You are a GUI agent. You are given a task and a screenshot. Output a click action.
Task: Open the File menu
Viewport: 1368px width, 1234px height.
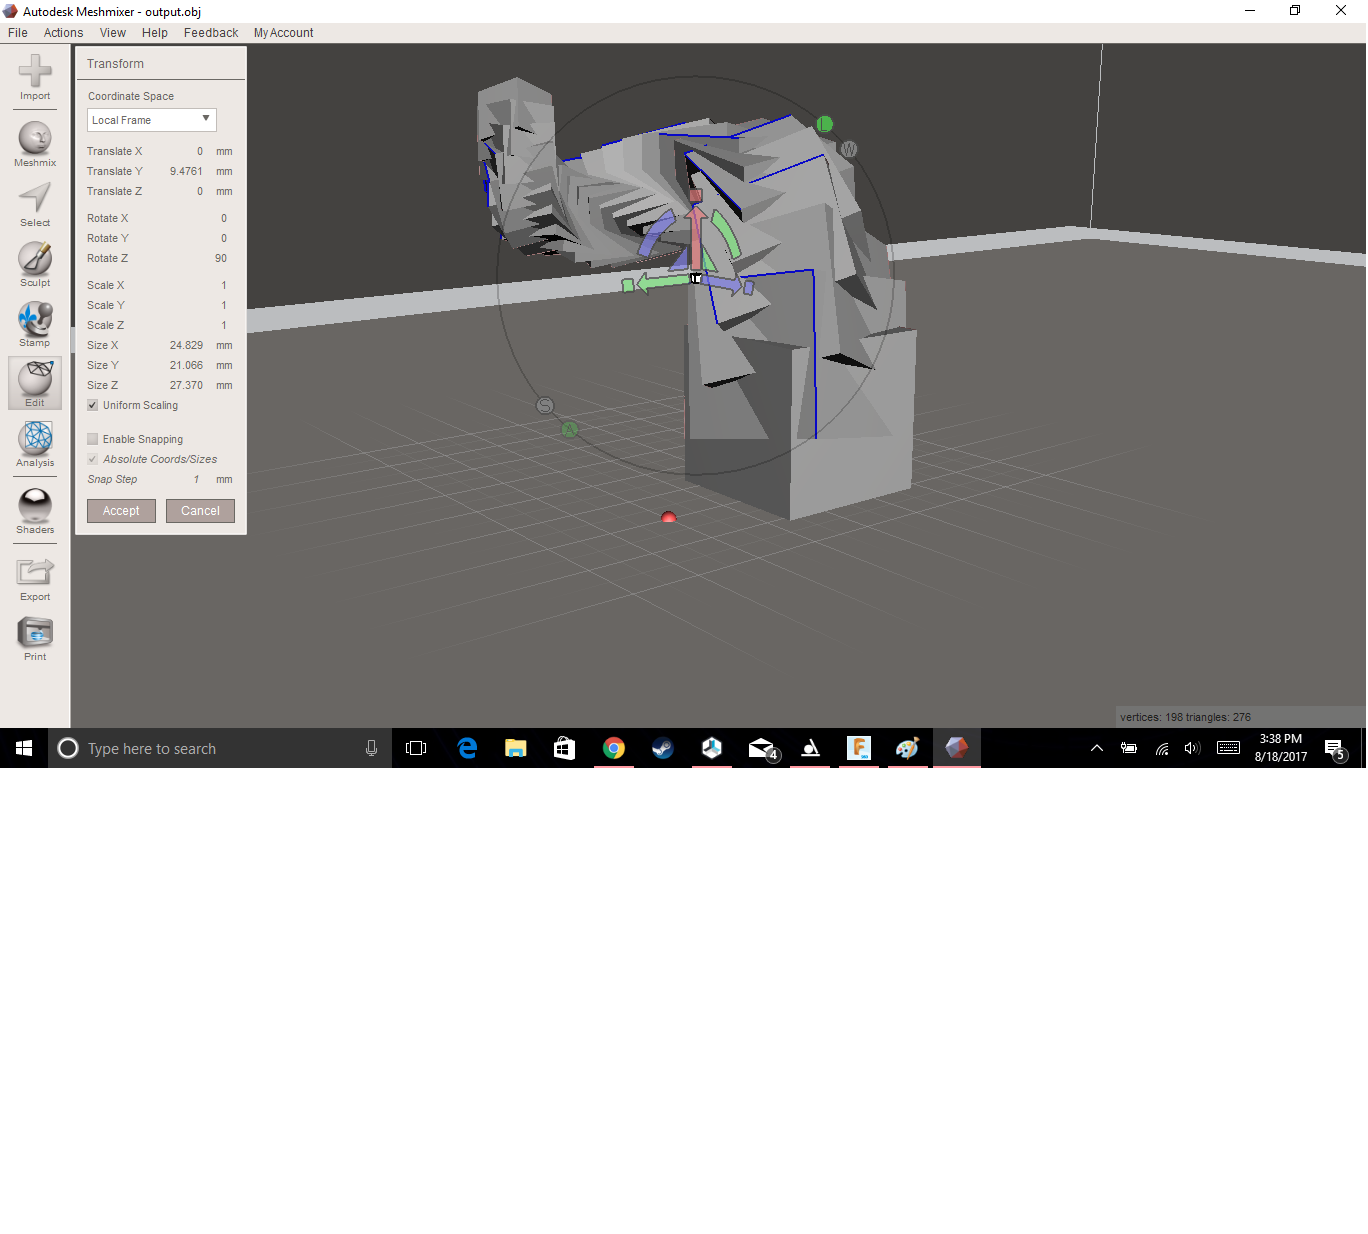18,33
